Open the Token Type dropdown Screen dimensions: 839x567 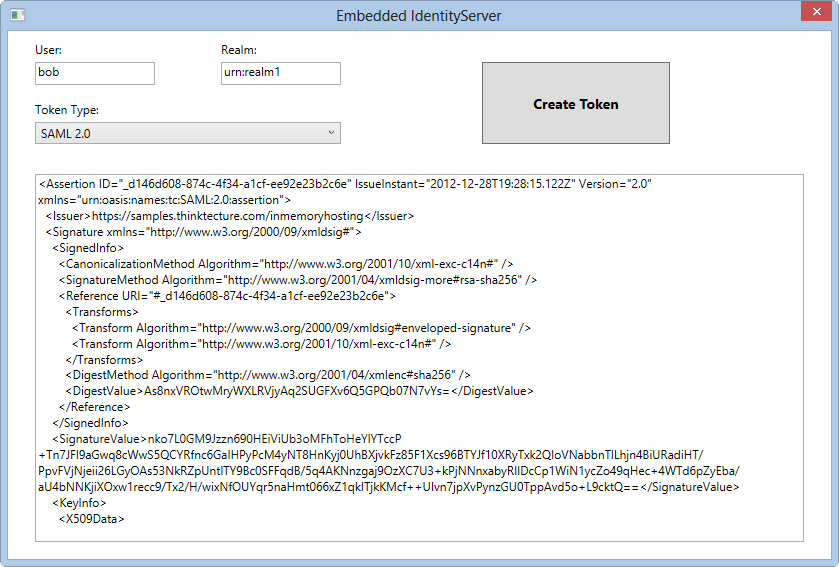tap(187, 133)
